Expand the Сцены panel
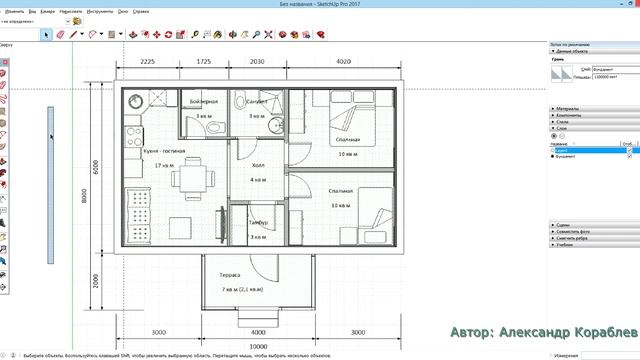The height and width of the screenshot is (360, 640). [594, 225]
